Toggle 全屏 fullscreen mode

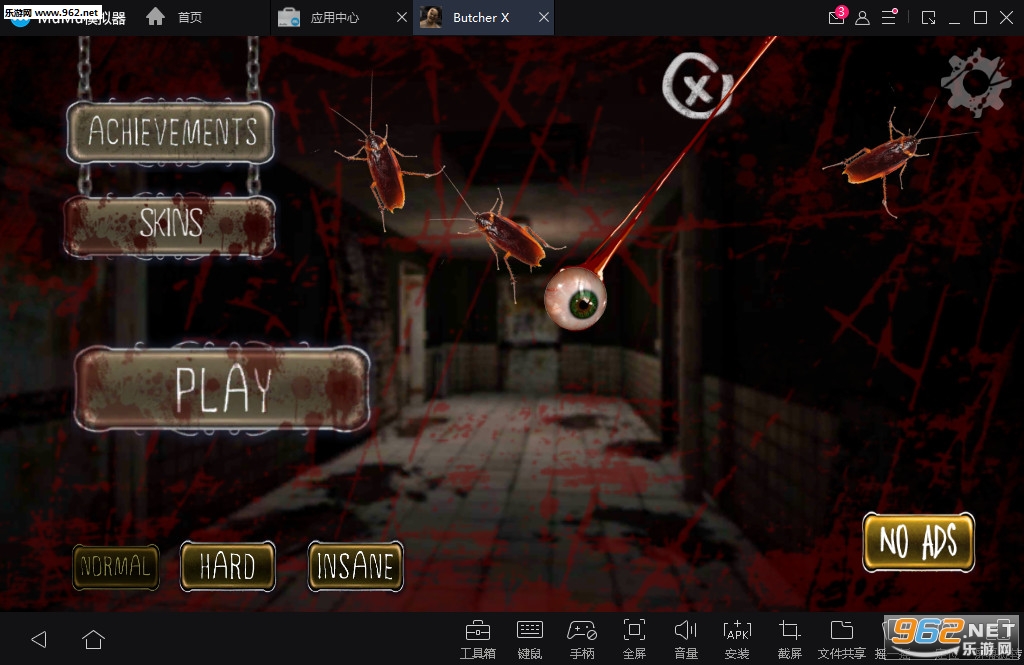click(634, 639)
